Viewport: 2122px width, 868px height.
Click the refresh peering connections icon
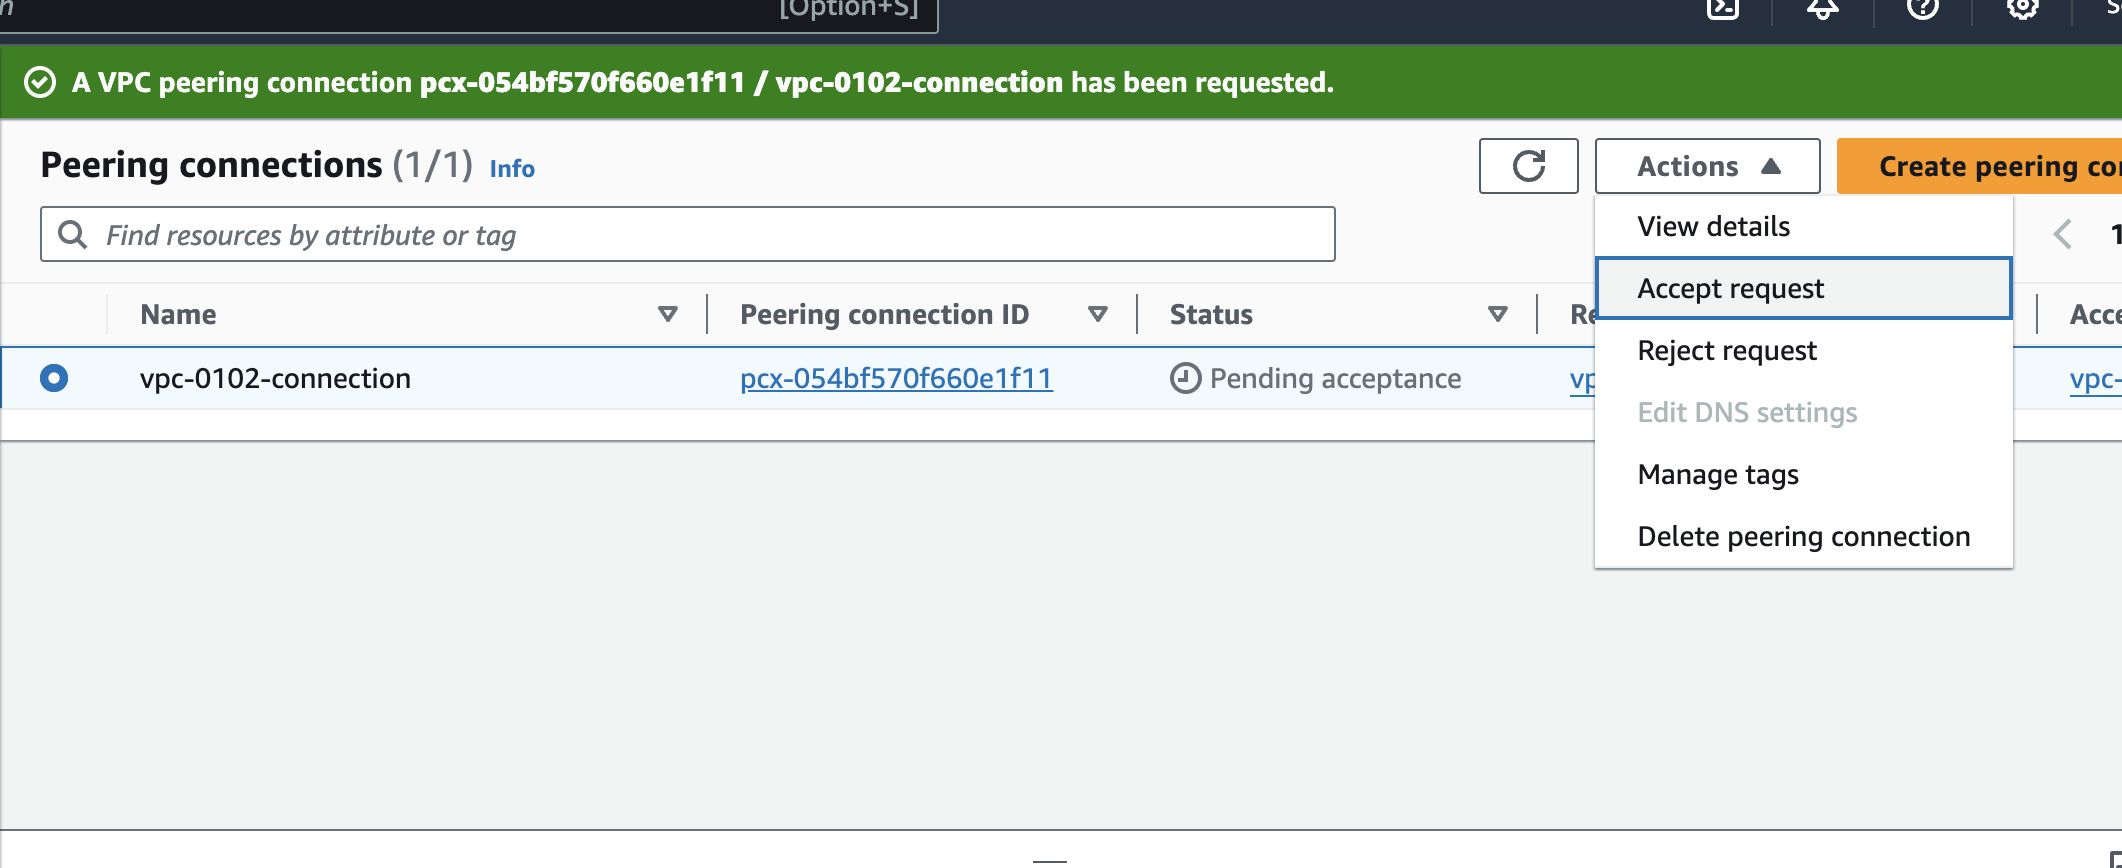(x=1528, y=166)
